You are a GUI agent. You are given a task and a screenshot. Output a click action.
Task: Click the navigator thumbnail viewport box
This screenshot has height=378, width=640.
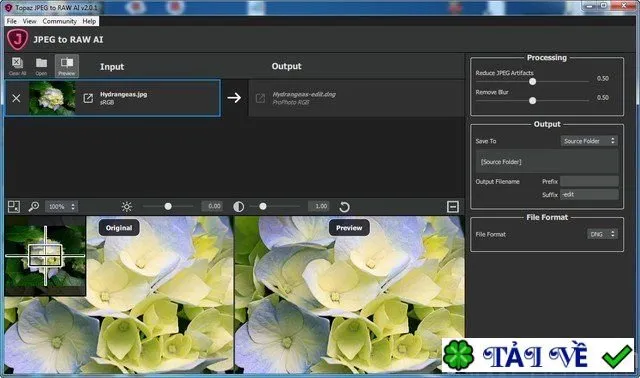pyautogui.click(x=45, y=255)
